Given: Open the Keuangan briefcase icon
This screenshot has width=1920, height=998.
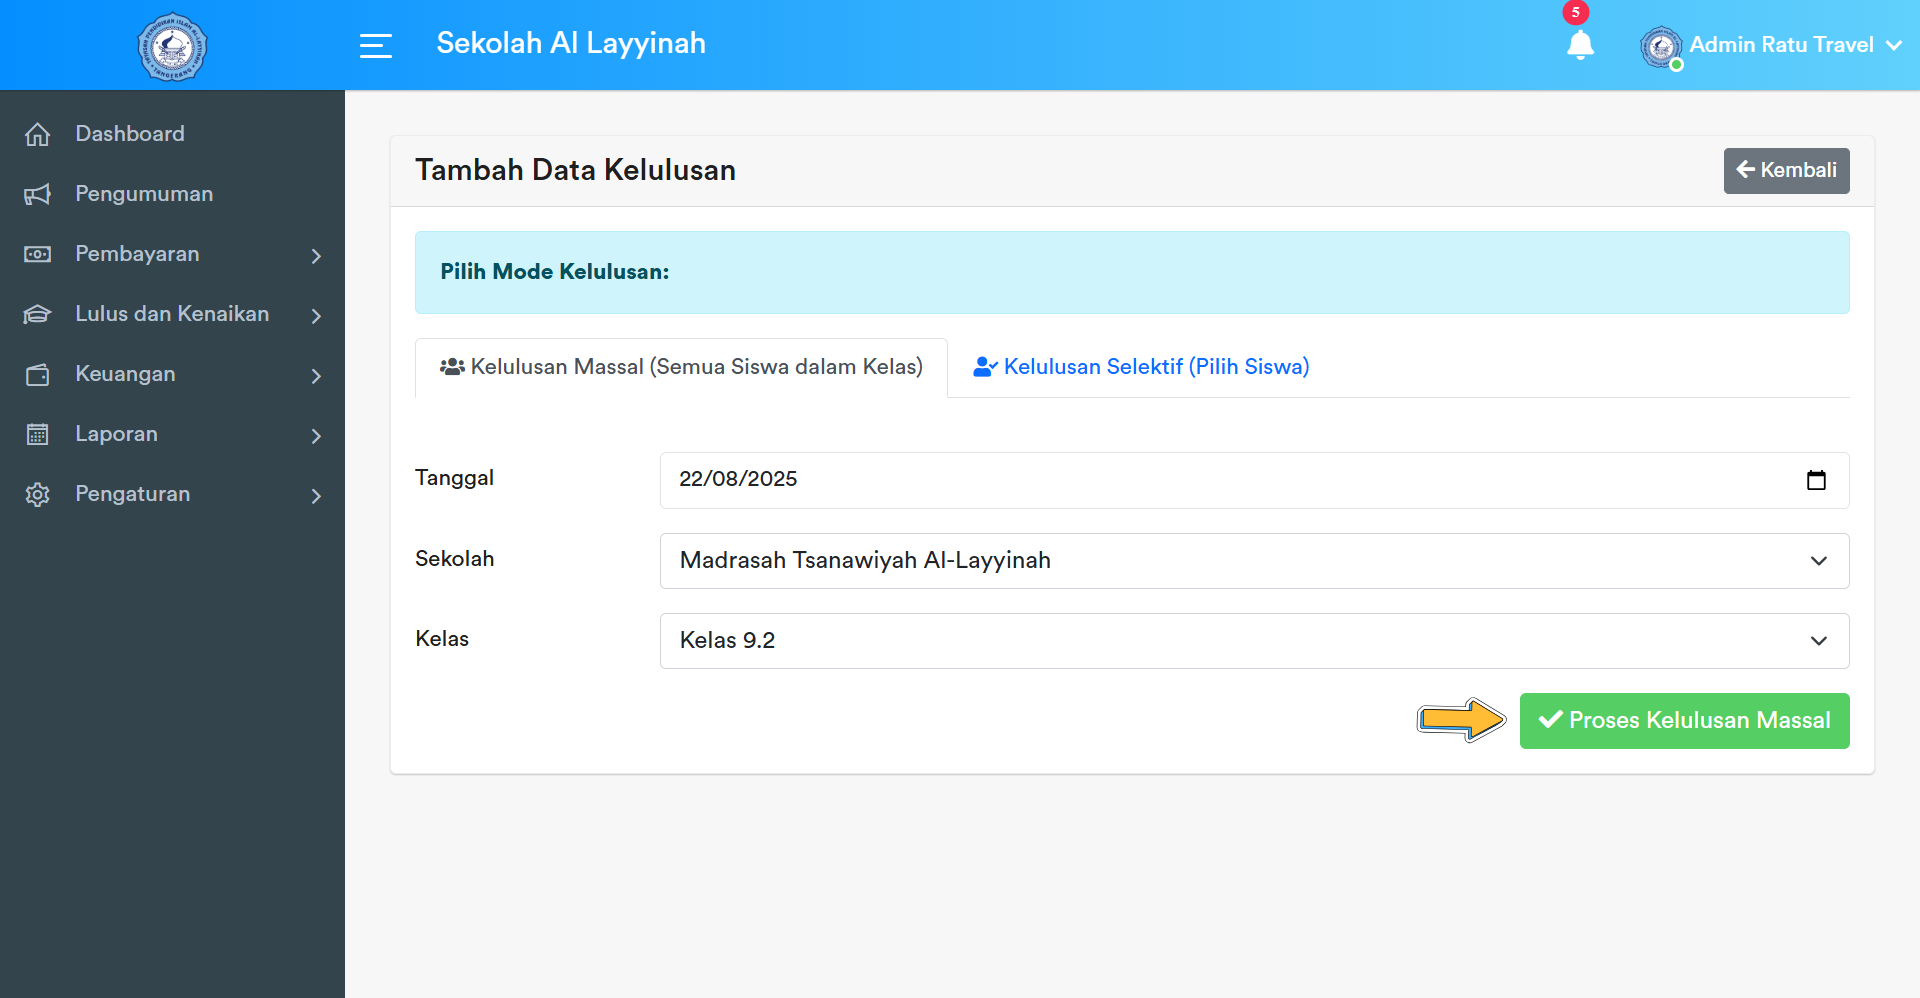Looking at the screenshot, I should coord(38,374).
